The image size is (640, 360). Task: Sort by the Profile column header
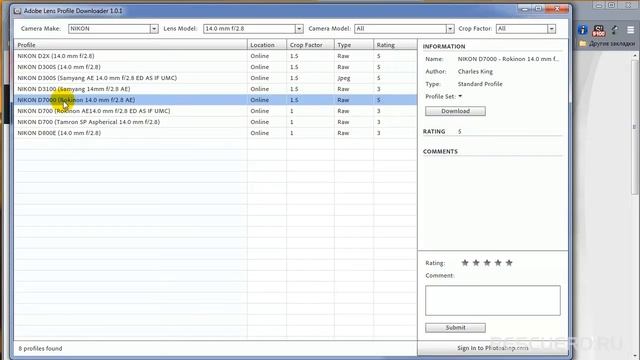[131, 45]
